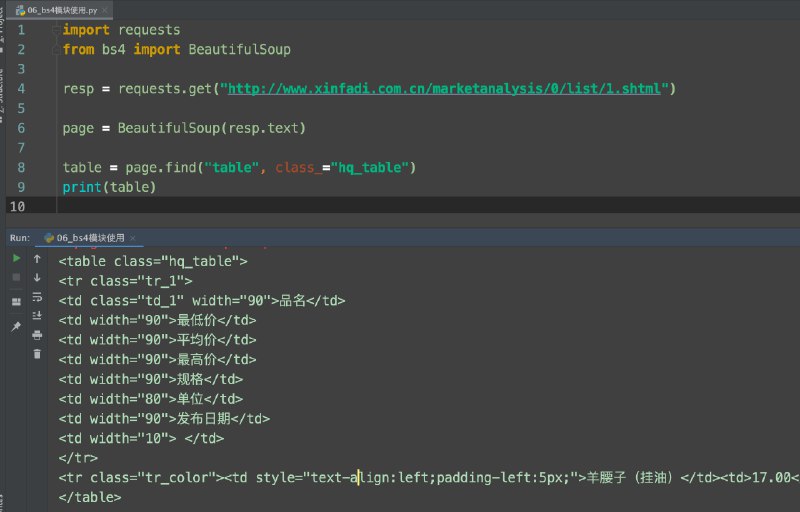Click the up arrow in run toolbar
Screen dimensions: 800x512
[x=37, y=259]
